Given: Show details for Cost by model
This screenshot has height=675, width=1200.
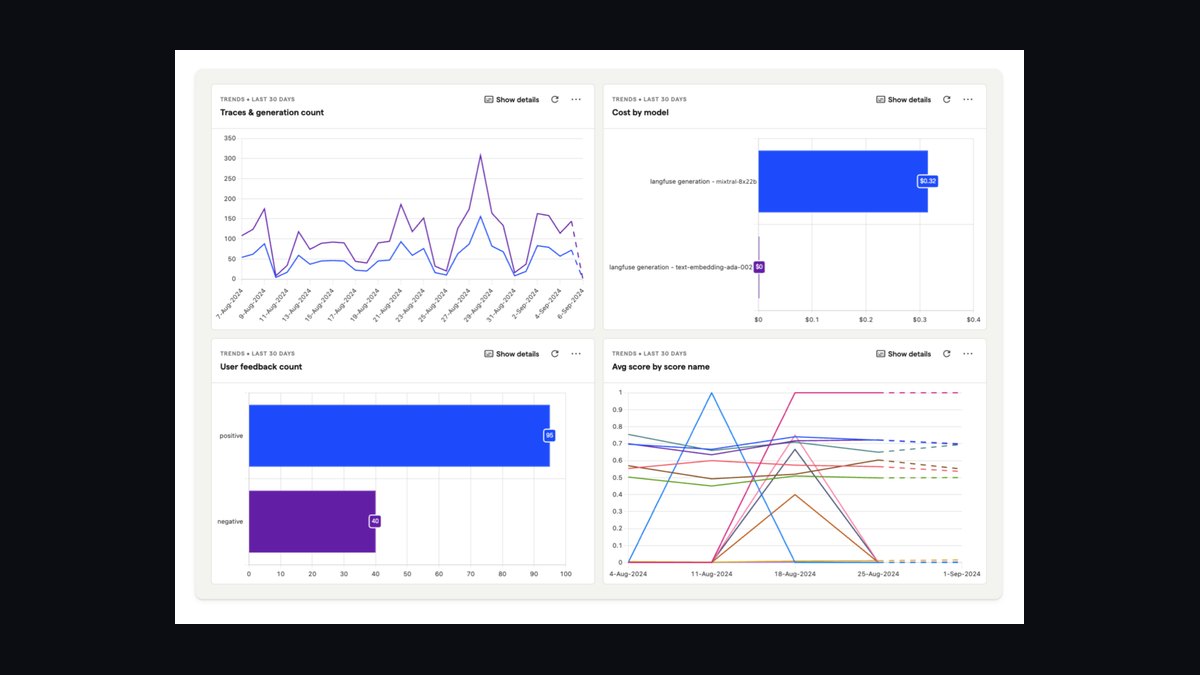Looking at the screenshot, I should tap(903, 100).
